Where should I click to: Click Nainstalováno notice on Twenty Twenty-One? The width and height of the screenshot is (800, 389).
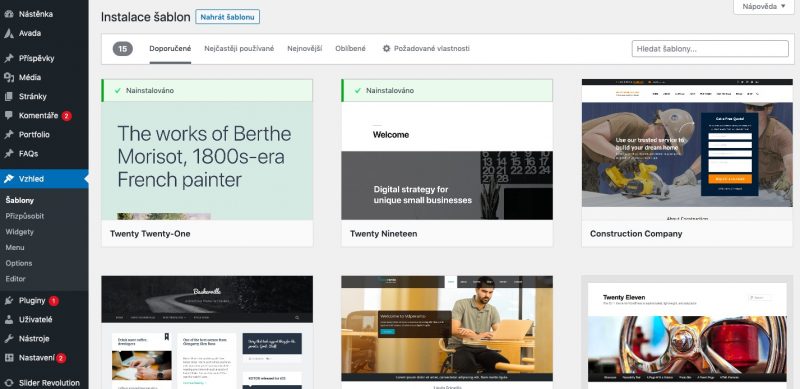(x=207, y=90)
